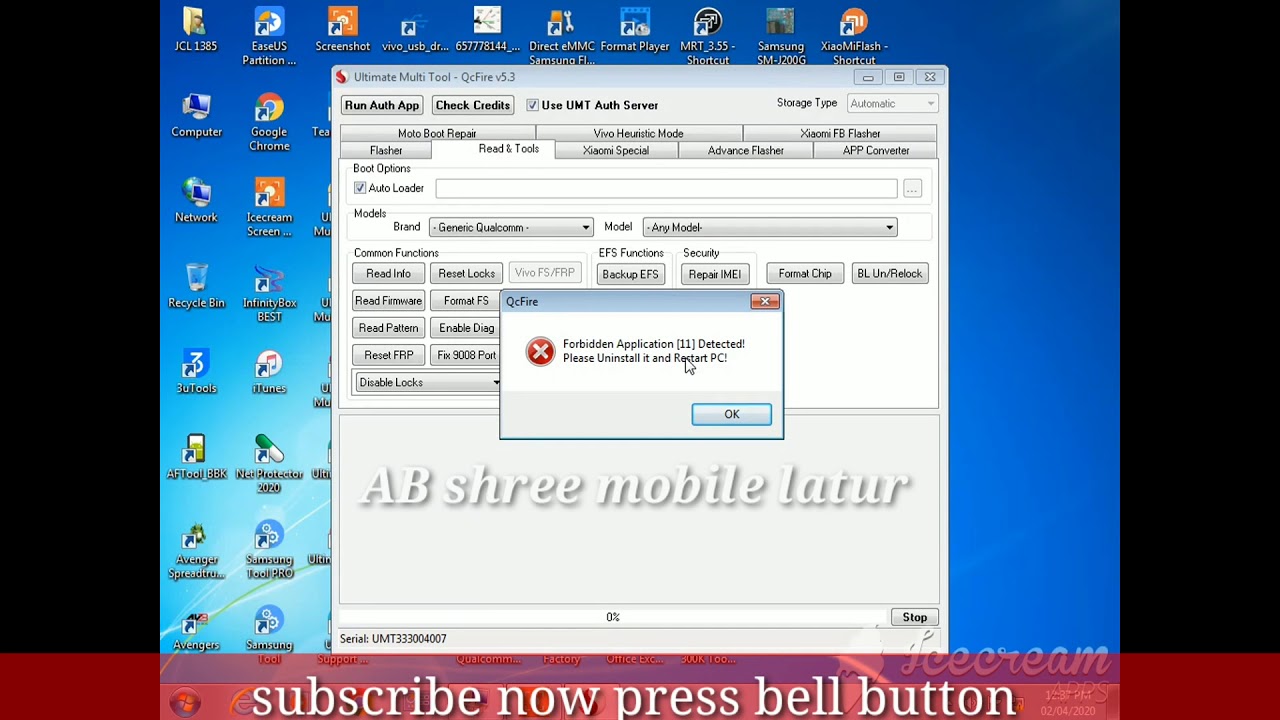The width and height of the screenshot is (1280, 720).
Task: Switch to Moto Boot Repair tab
Action: 437,133
